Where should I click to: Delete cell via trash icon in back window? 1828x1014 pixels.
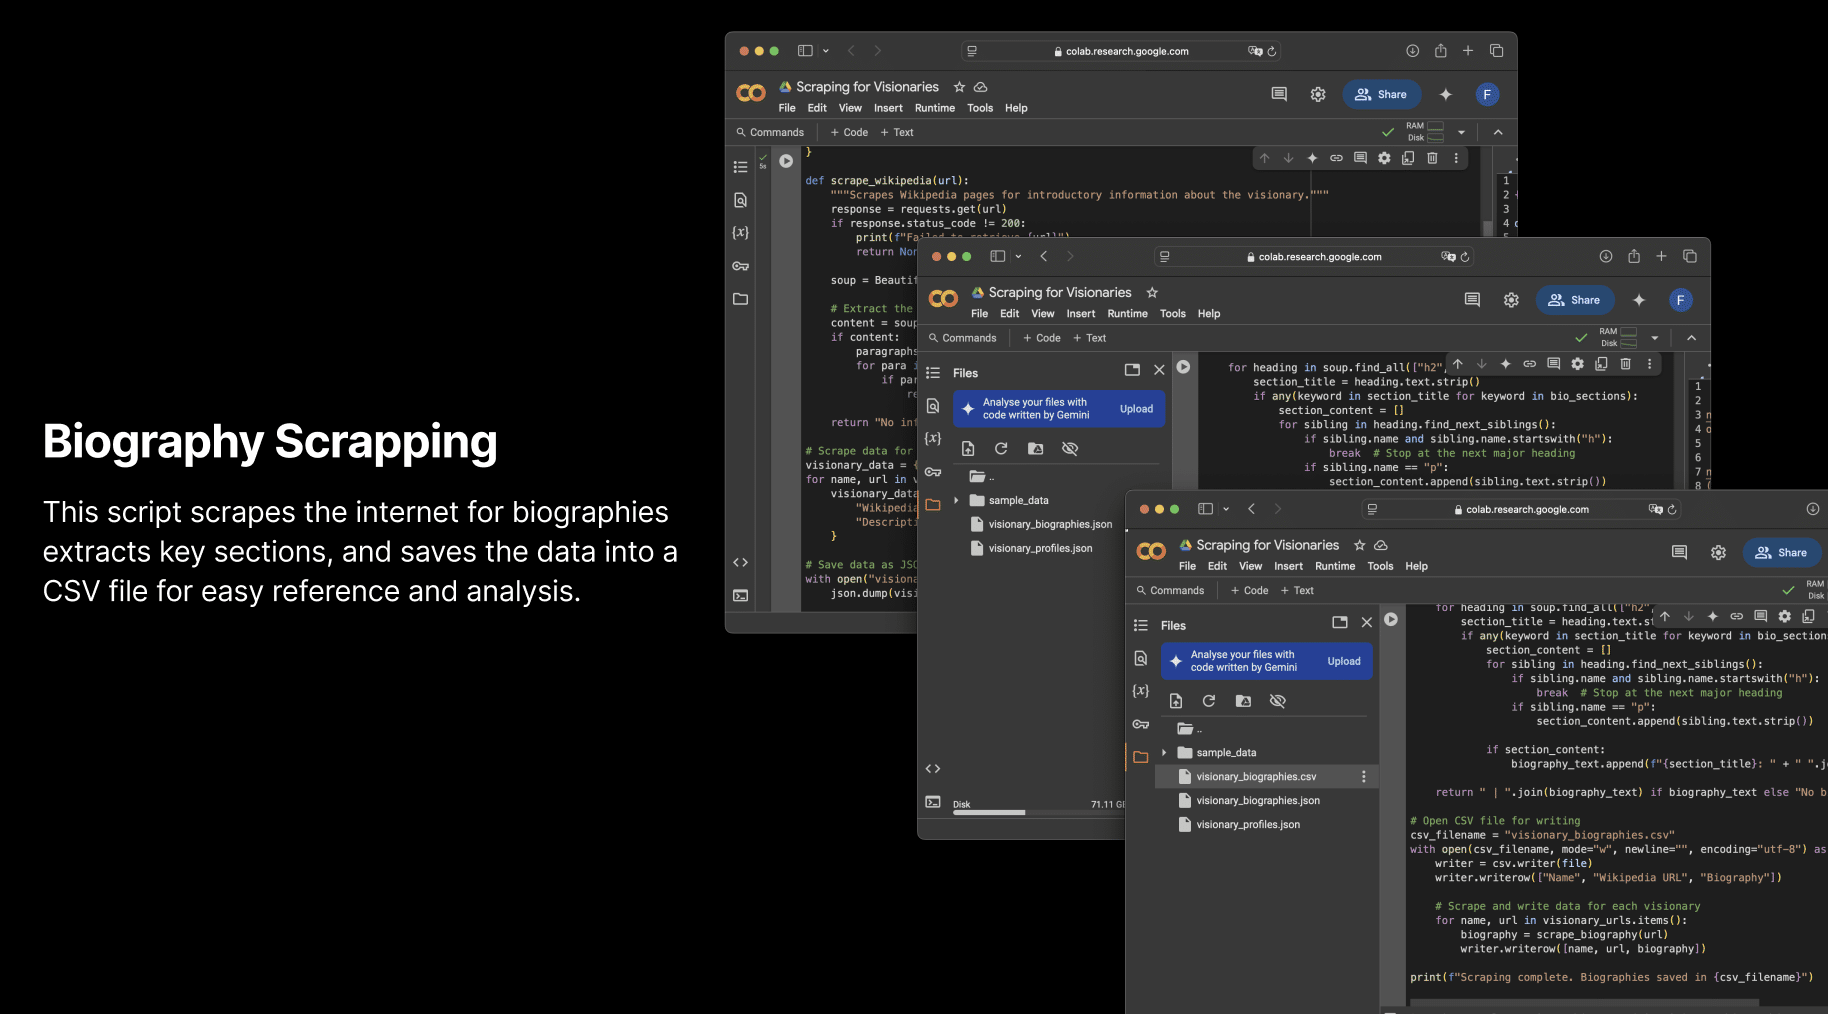pos(1432,158)
